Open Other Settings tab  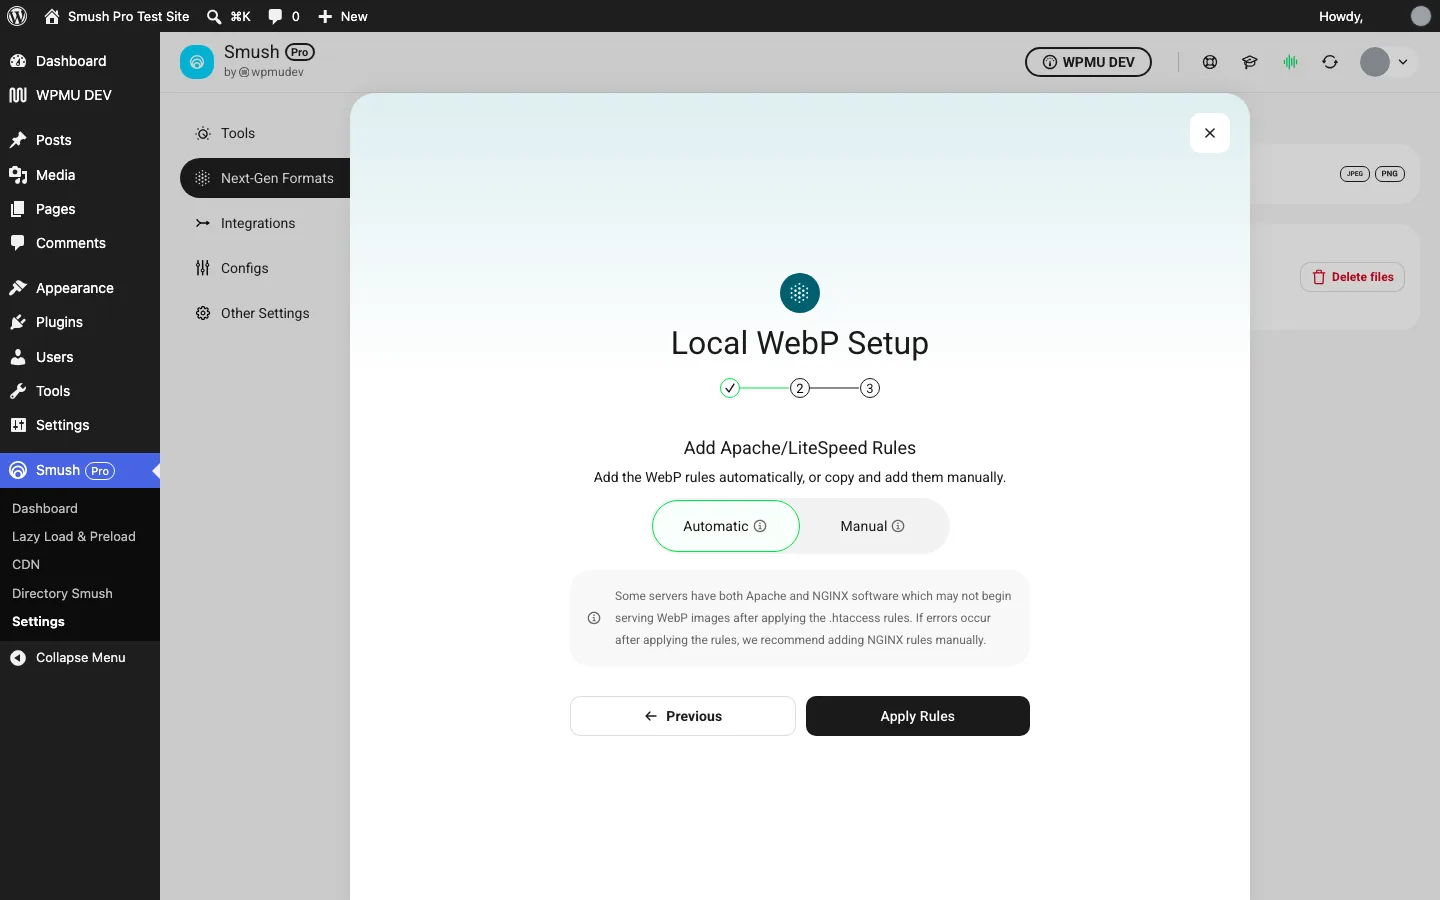(265, 313)
